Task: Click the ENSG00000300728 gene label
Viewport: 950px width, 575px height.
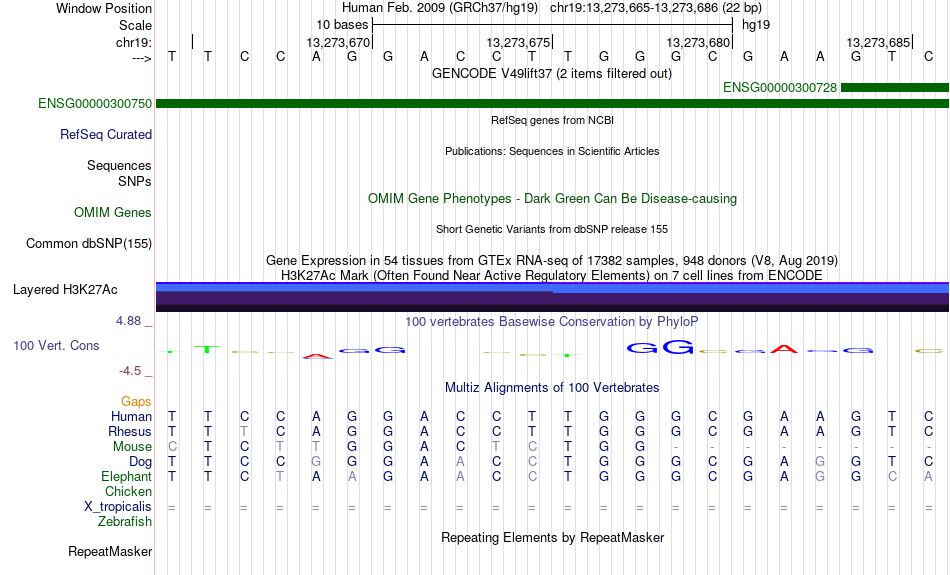Action: pos(780,88)
